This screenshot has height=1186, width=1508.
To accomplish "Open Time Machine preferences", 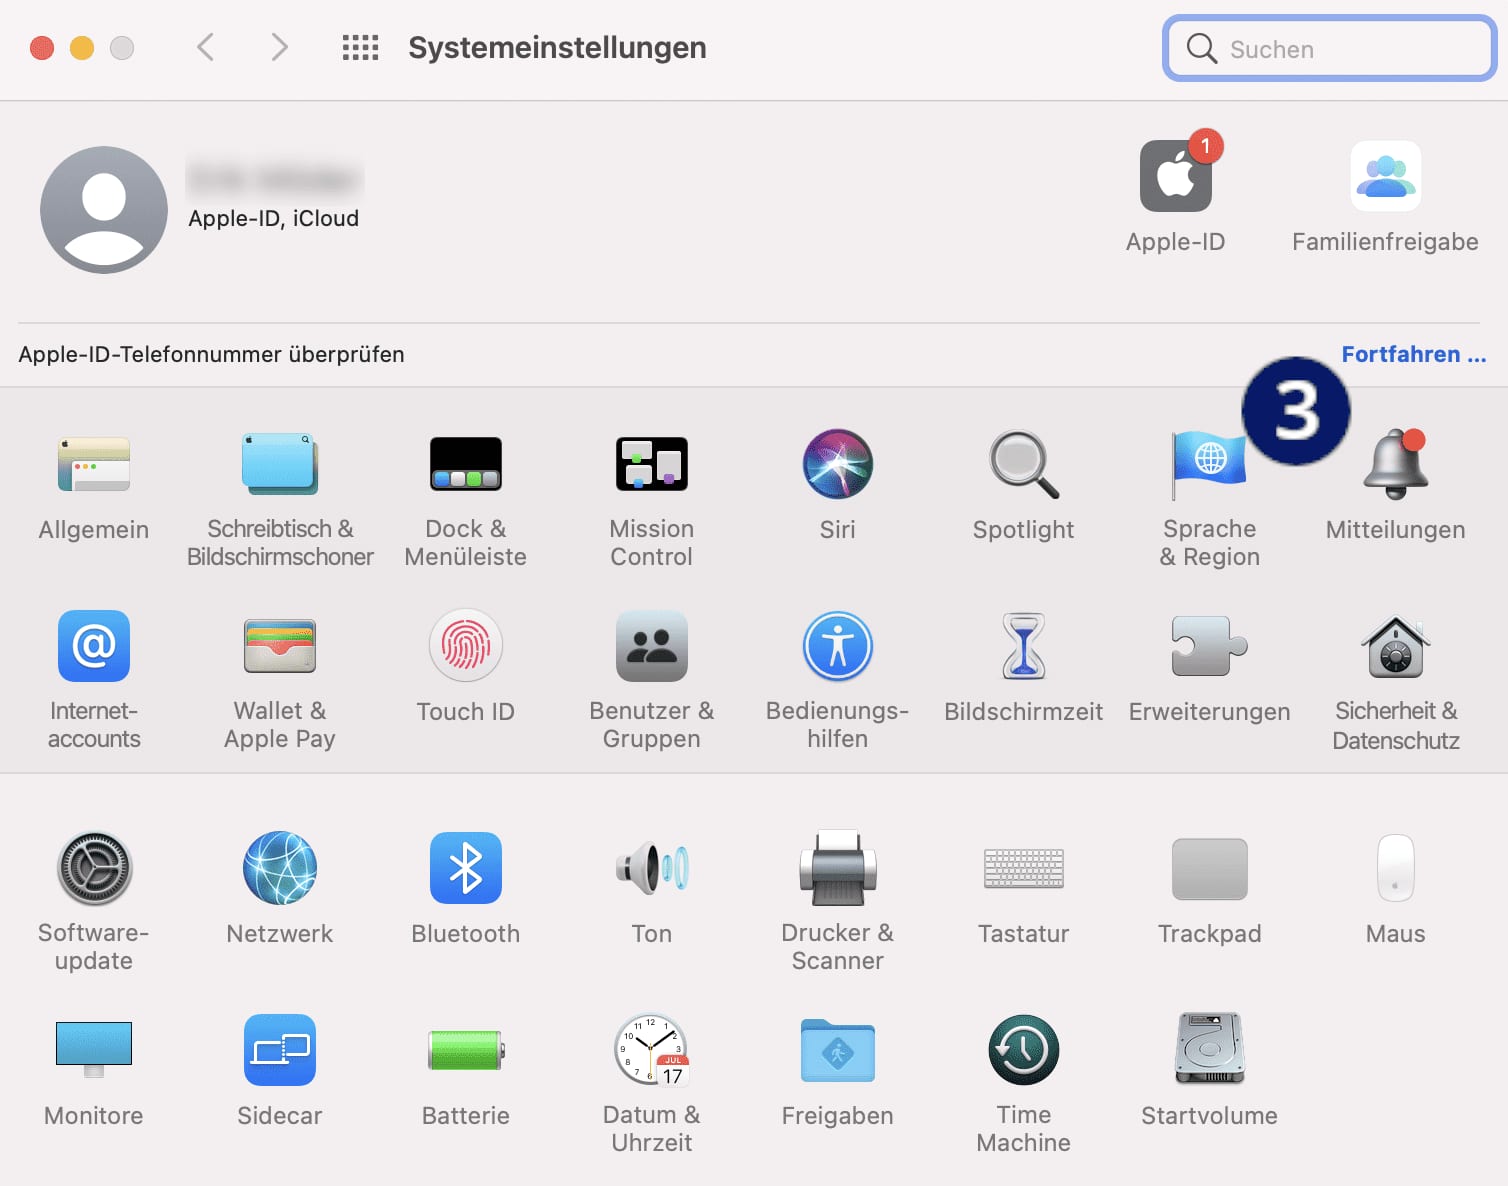I will 1024,1050.
